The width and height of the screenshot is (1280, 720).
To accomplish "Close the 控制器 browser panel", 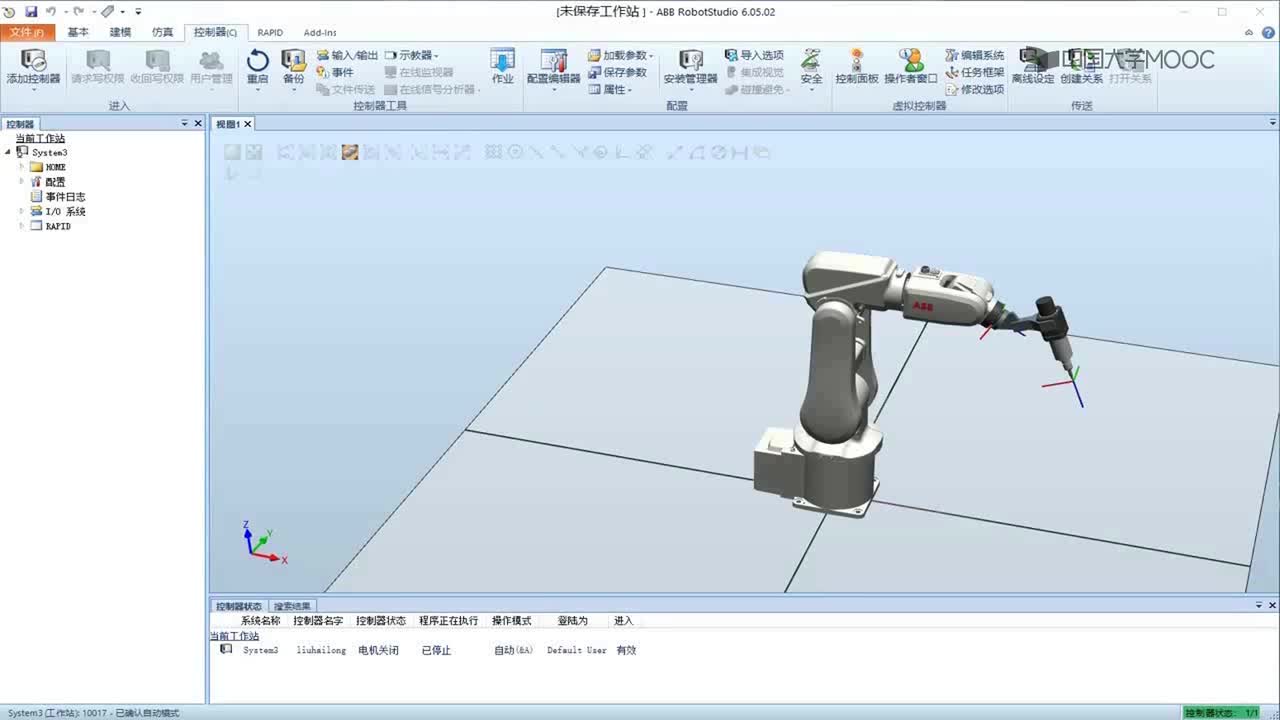I will (198, 123).
